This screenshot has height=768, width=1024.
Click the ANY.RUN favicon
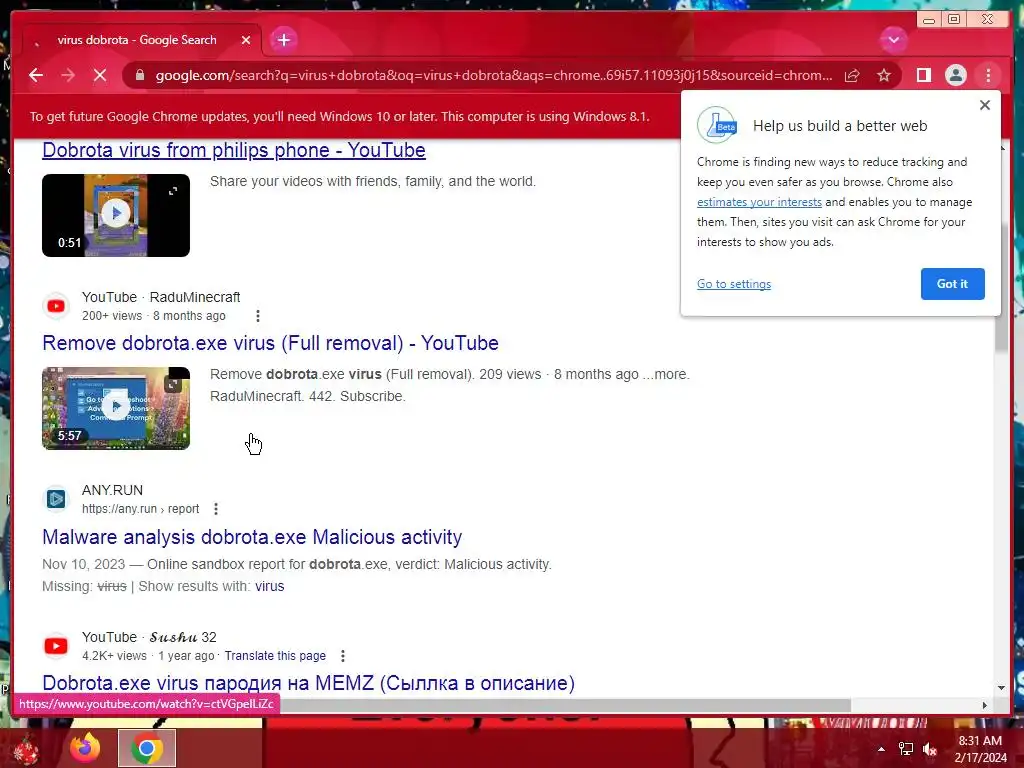pos(56,499)
